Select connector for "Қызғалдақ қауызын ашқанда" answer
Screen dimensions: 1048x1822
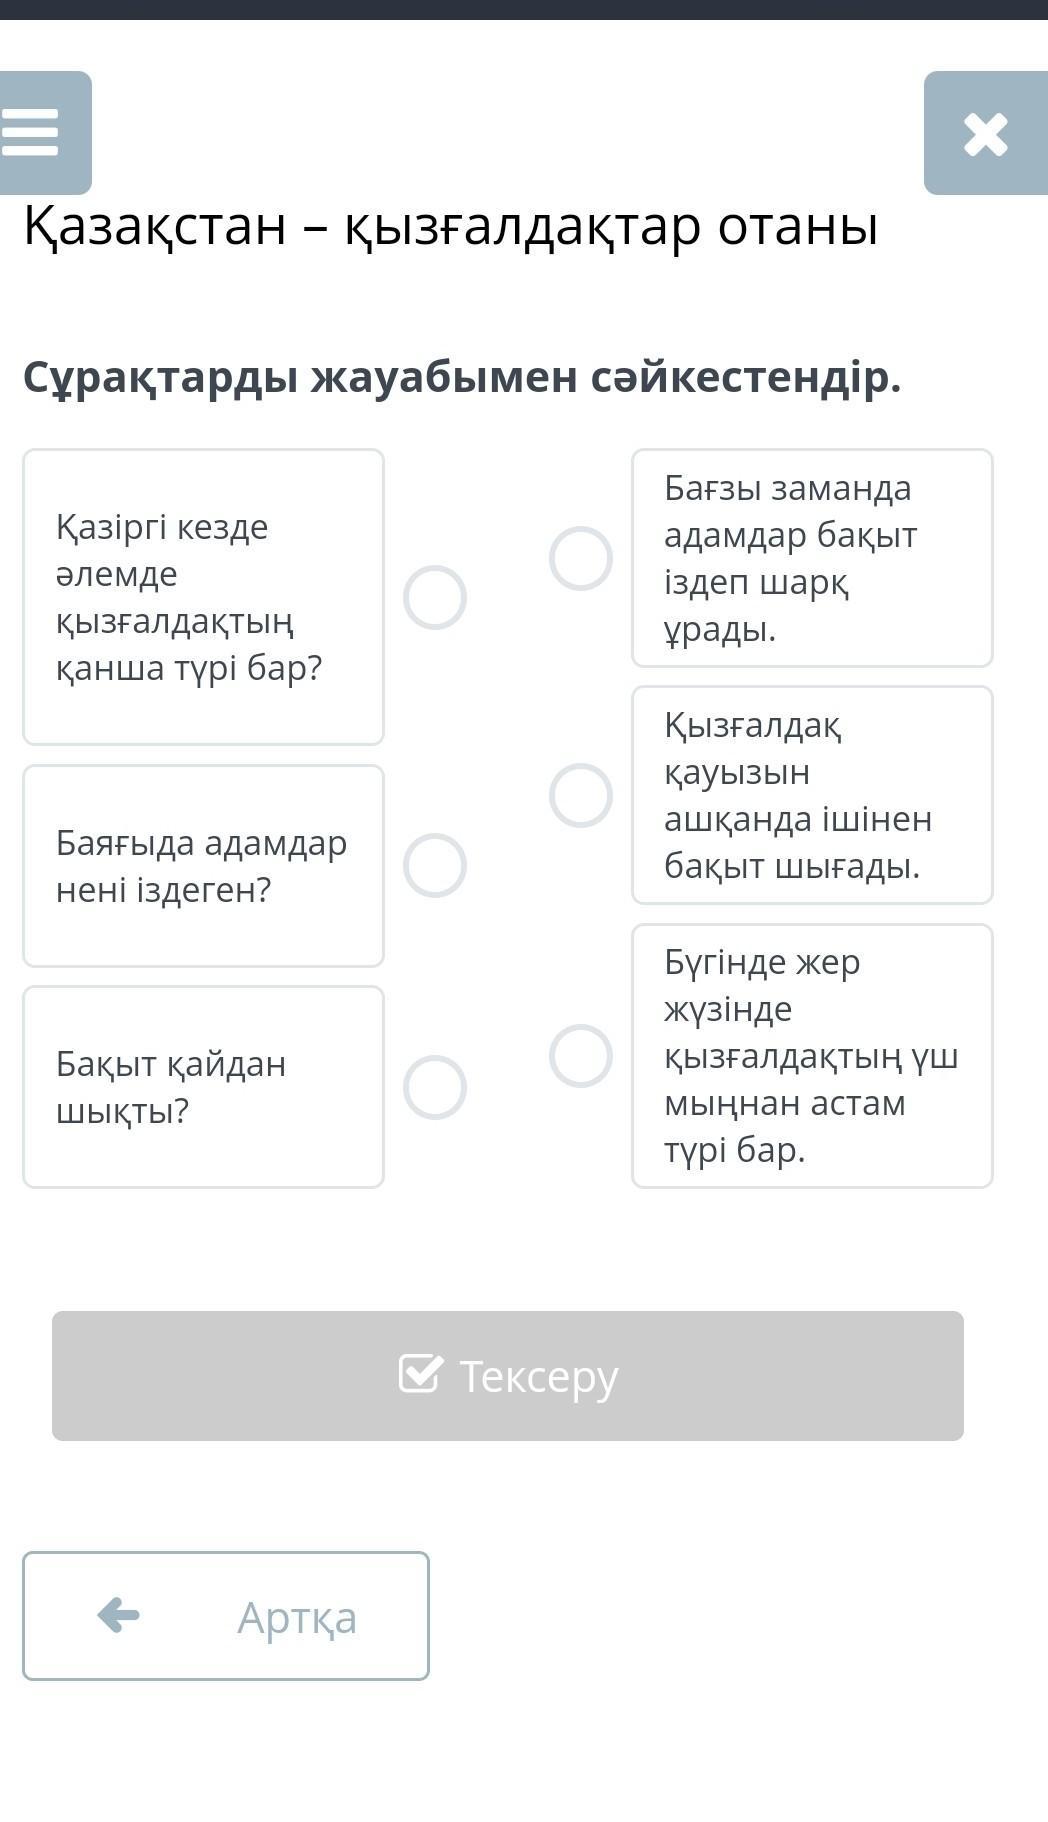581,795
